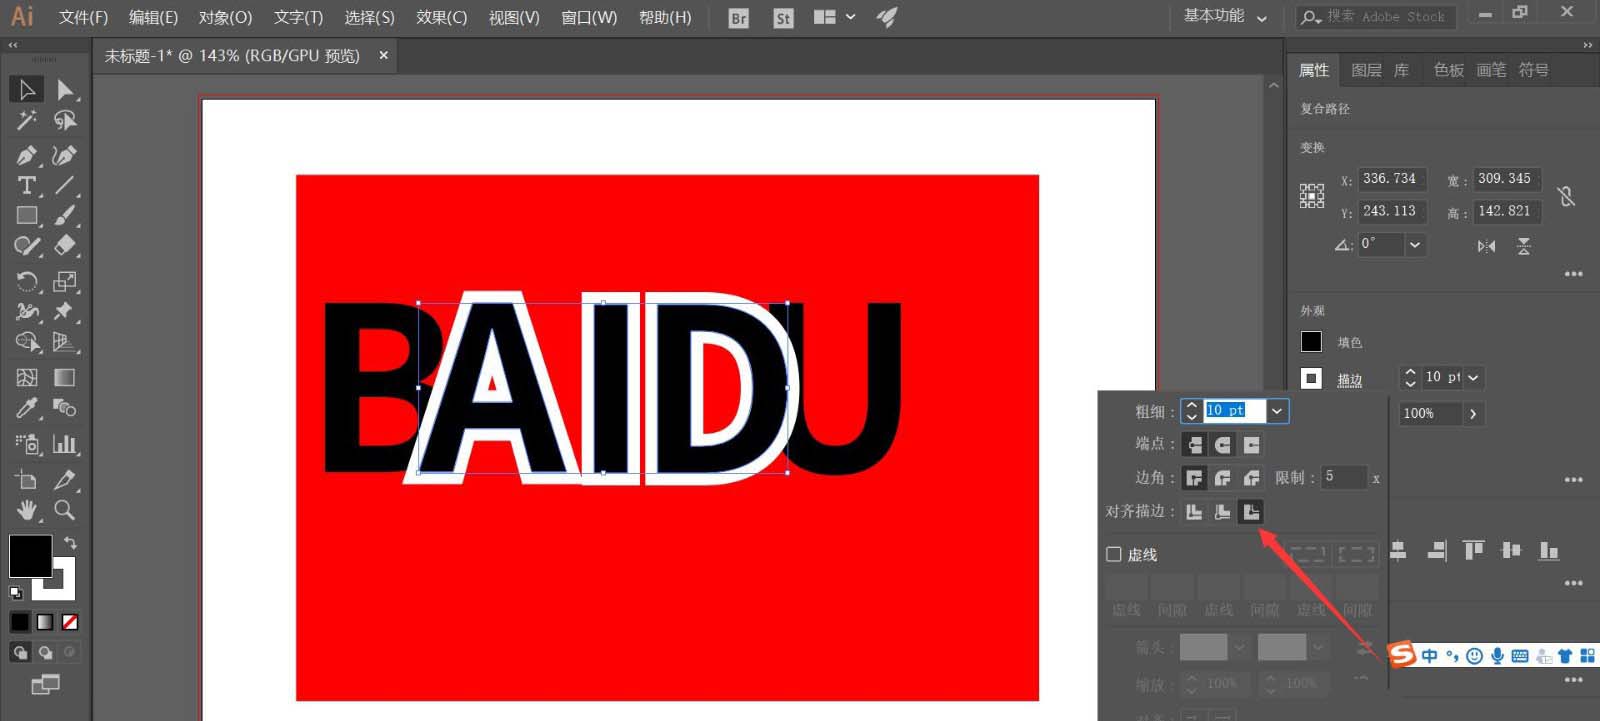Set bevel join for stroke corners
The height and width of the screenshot is (721, 1600).
tap(1251, 478)
